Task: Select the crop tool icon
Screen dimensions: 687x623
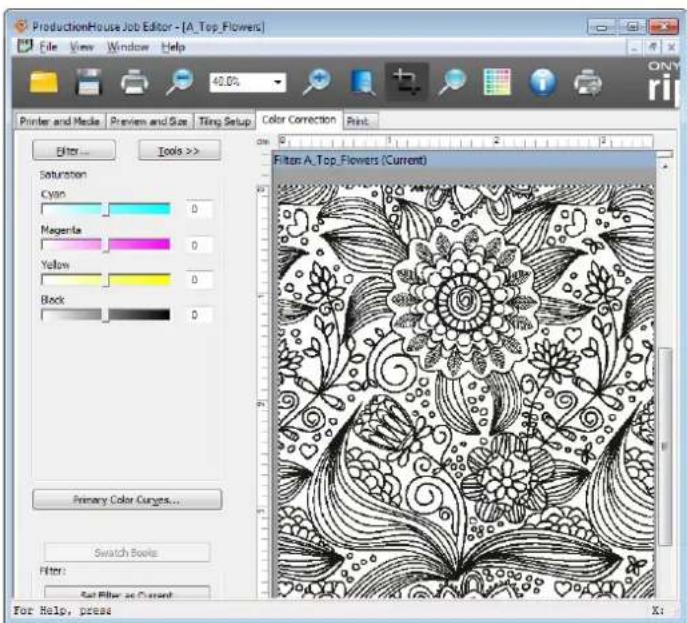Action: (406, 82)
